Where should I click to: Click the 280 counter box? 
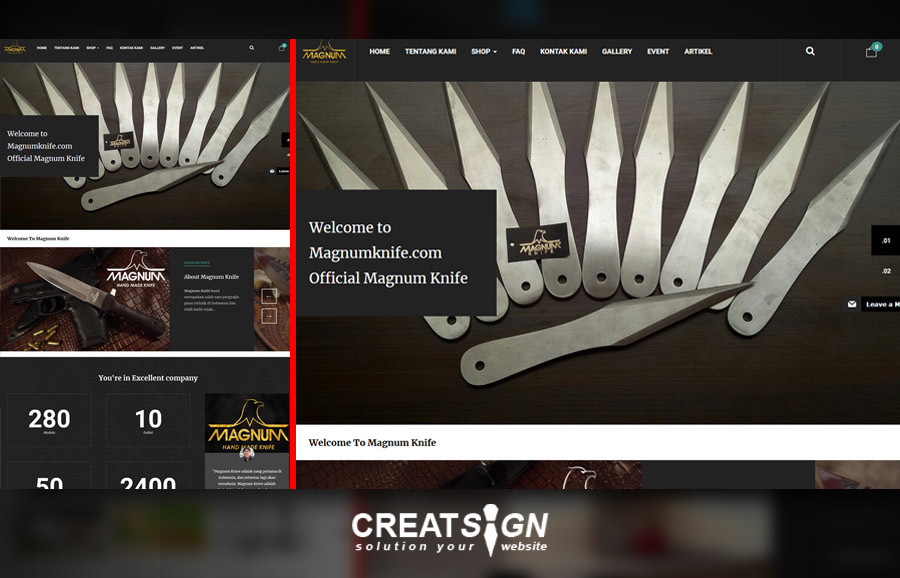click(x=49, y=420)
